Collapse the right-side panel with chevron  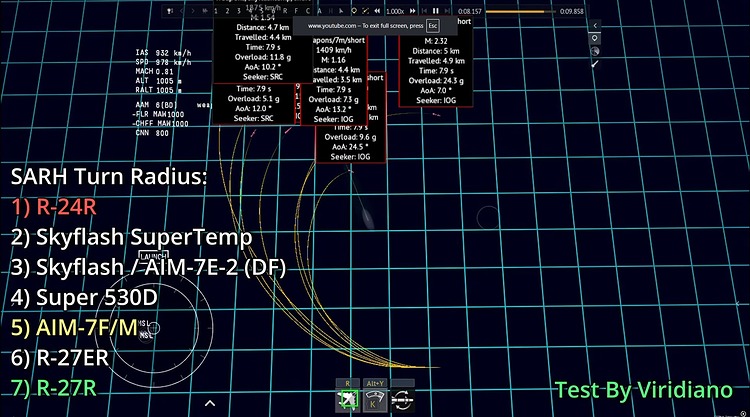[x=596, y=24]
